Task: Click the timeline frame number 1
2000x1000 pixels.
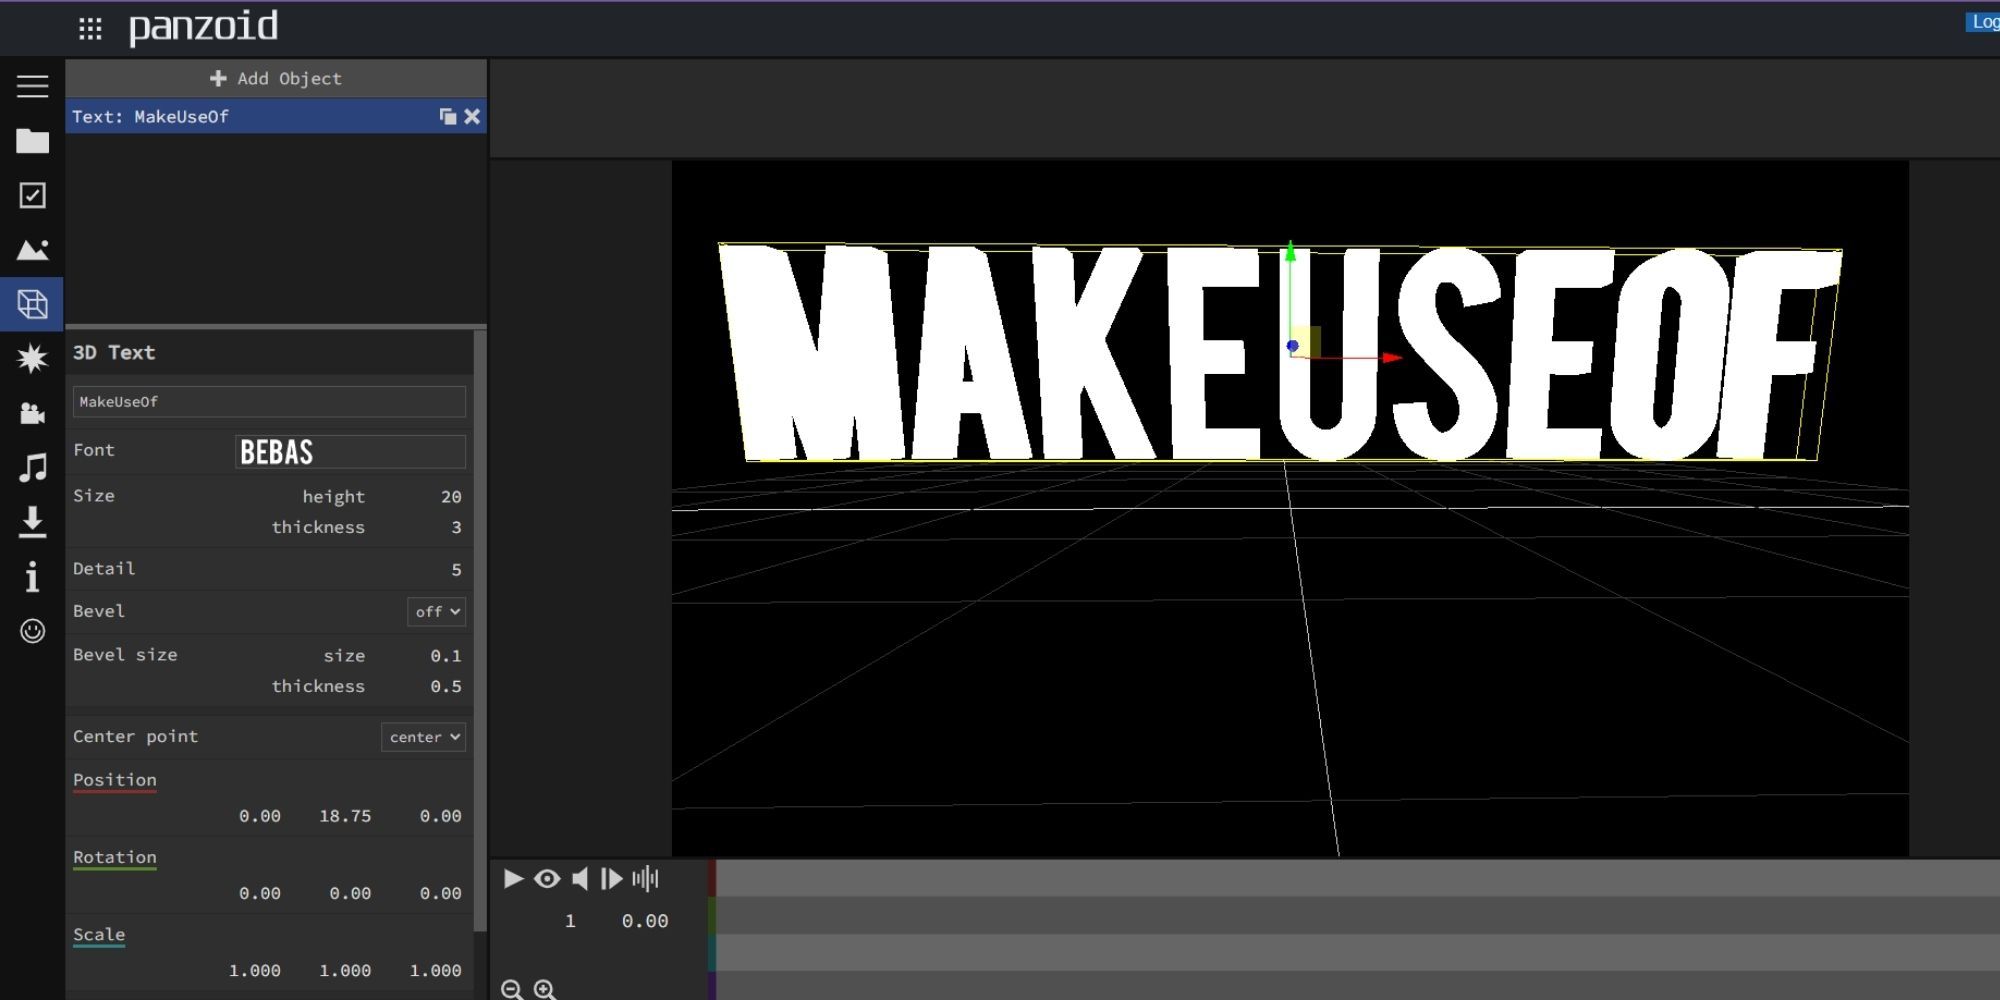Action: 570,921
